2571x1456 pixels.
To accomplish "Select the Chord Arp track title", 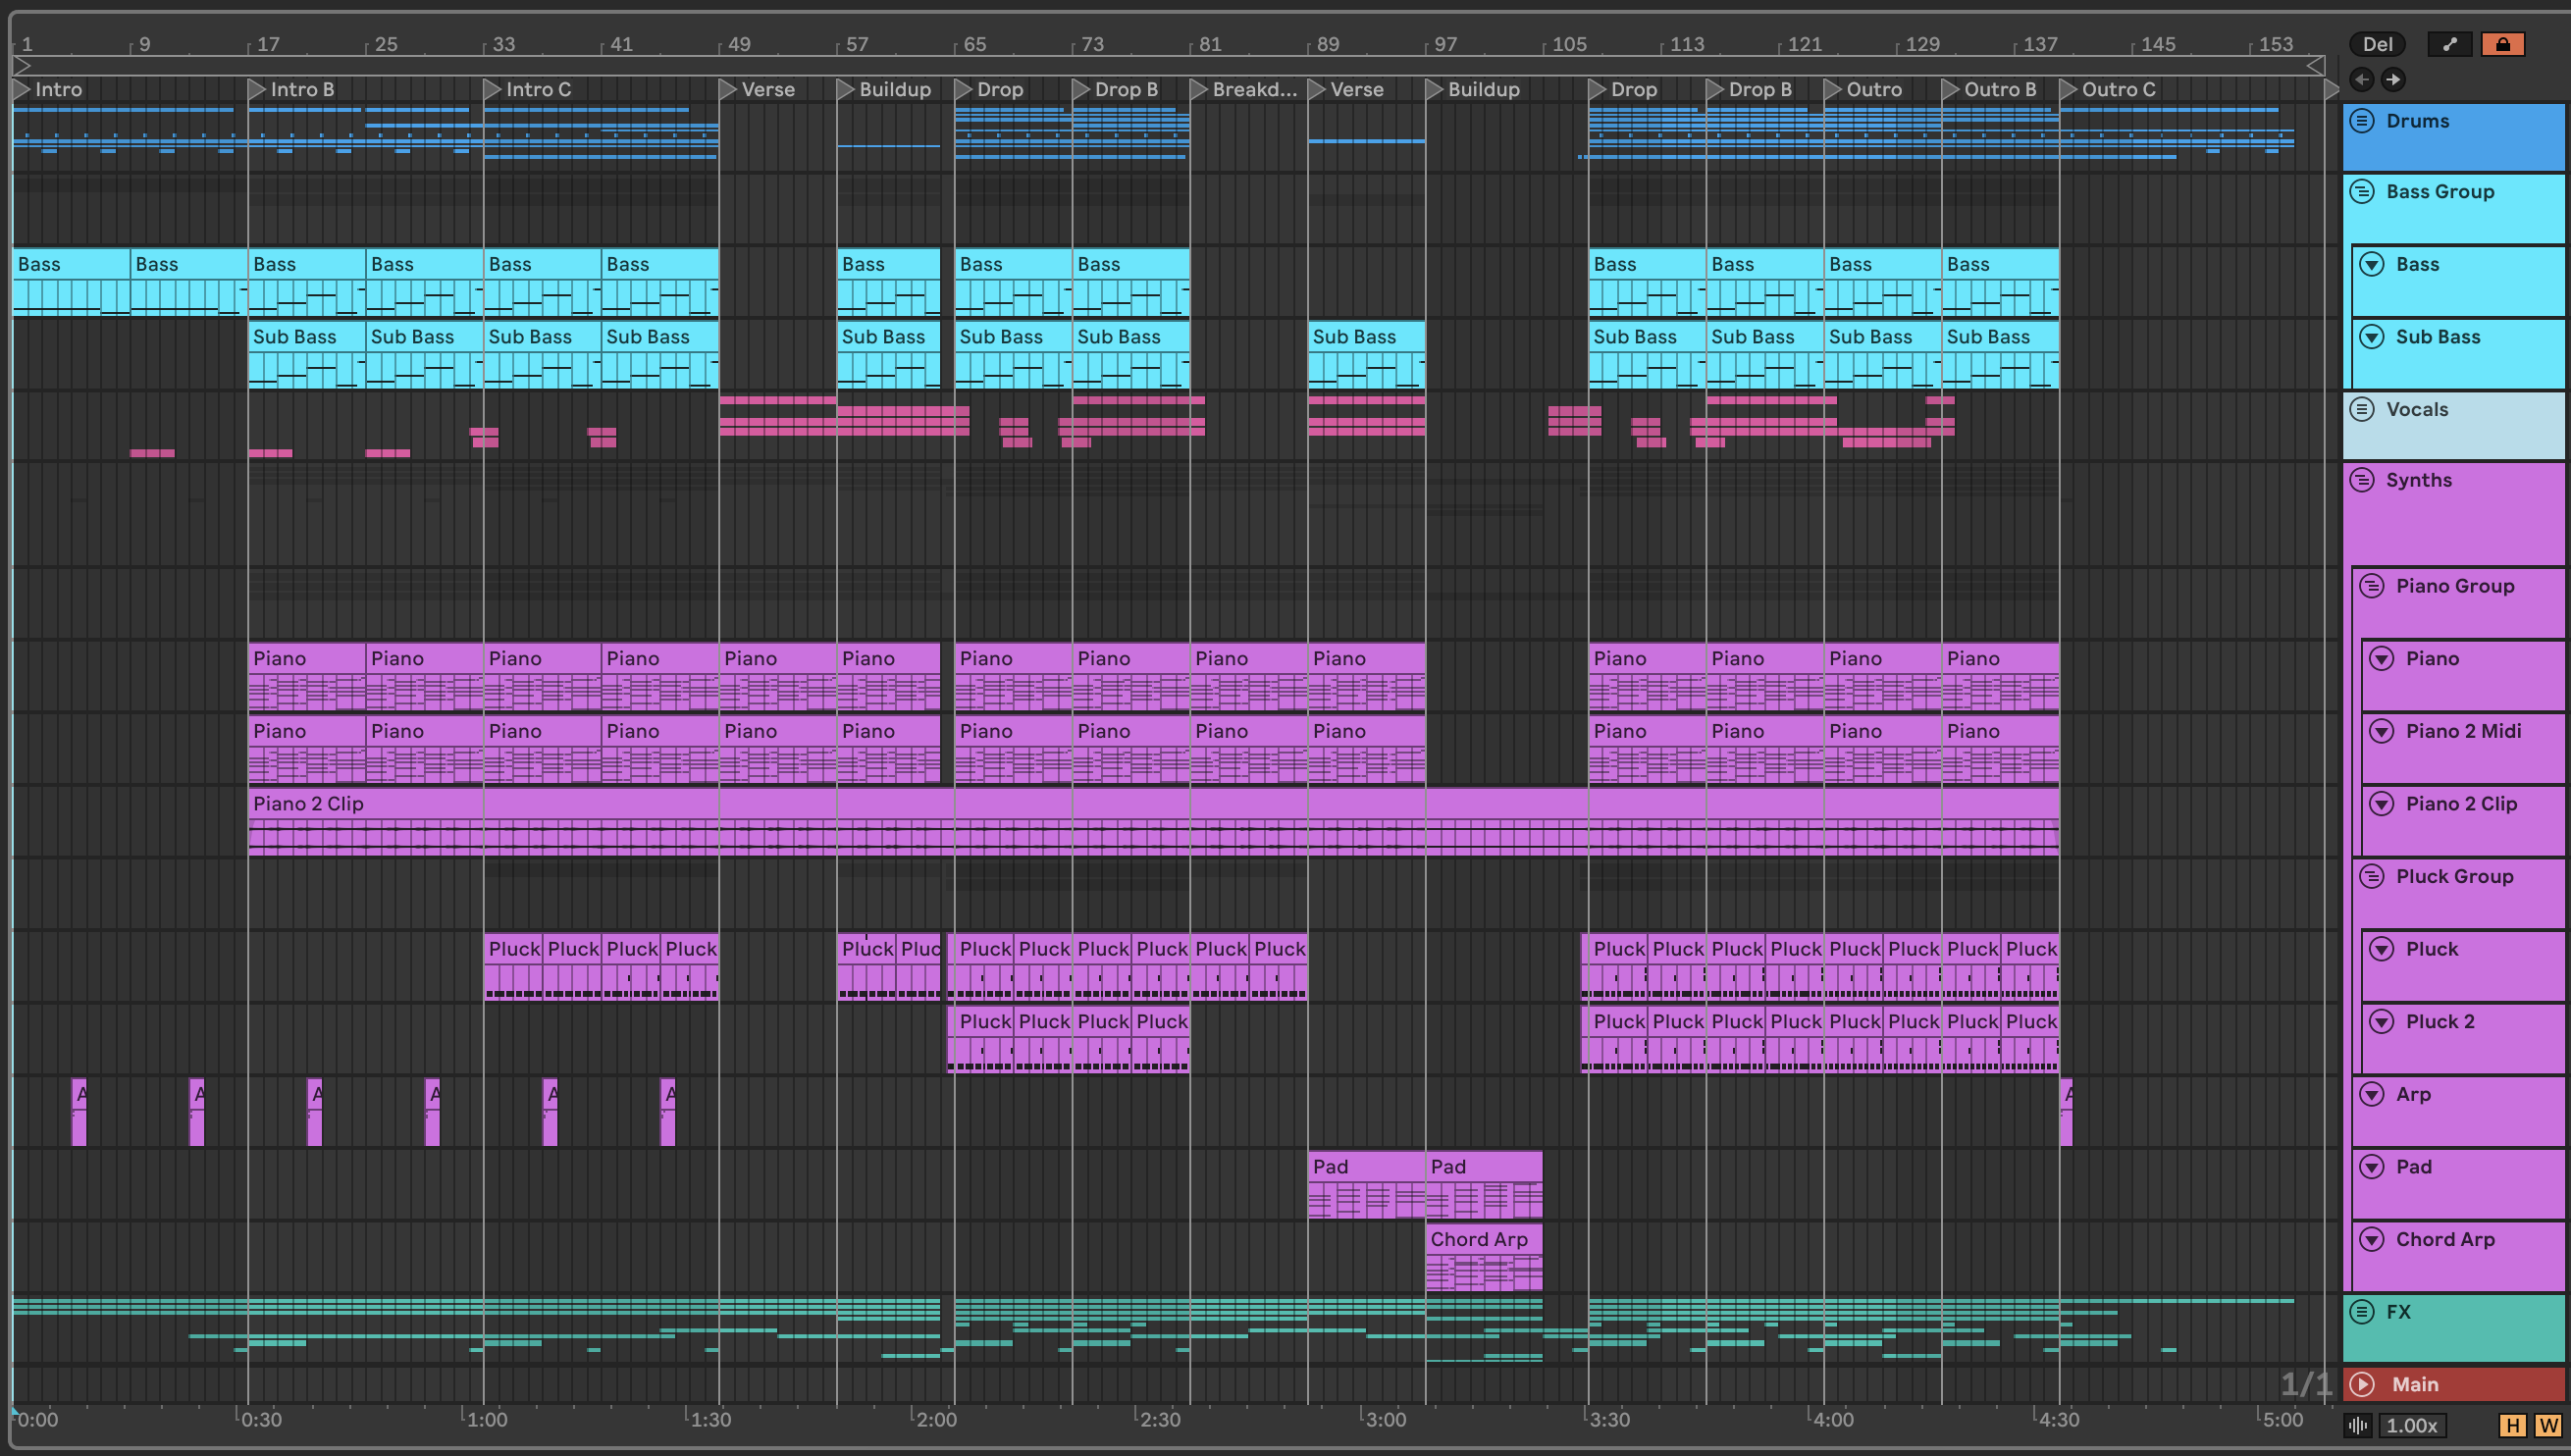I will 2445,1240.
